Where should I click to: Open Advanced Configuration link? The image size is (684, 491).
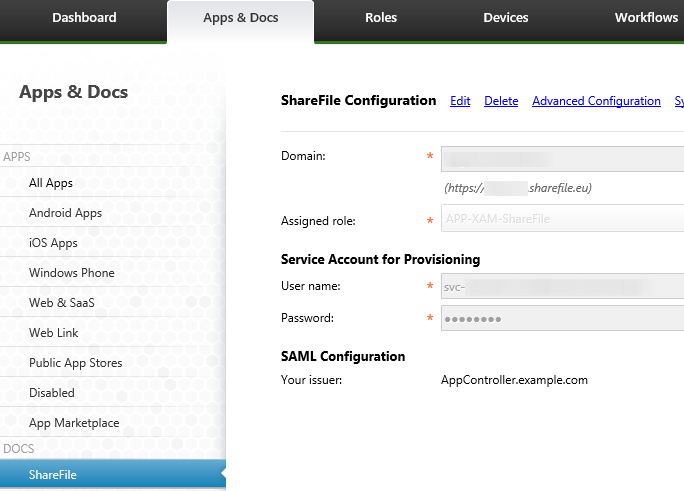pos(596,101)
